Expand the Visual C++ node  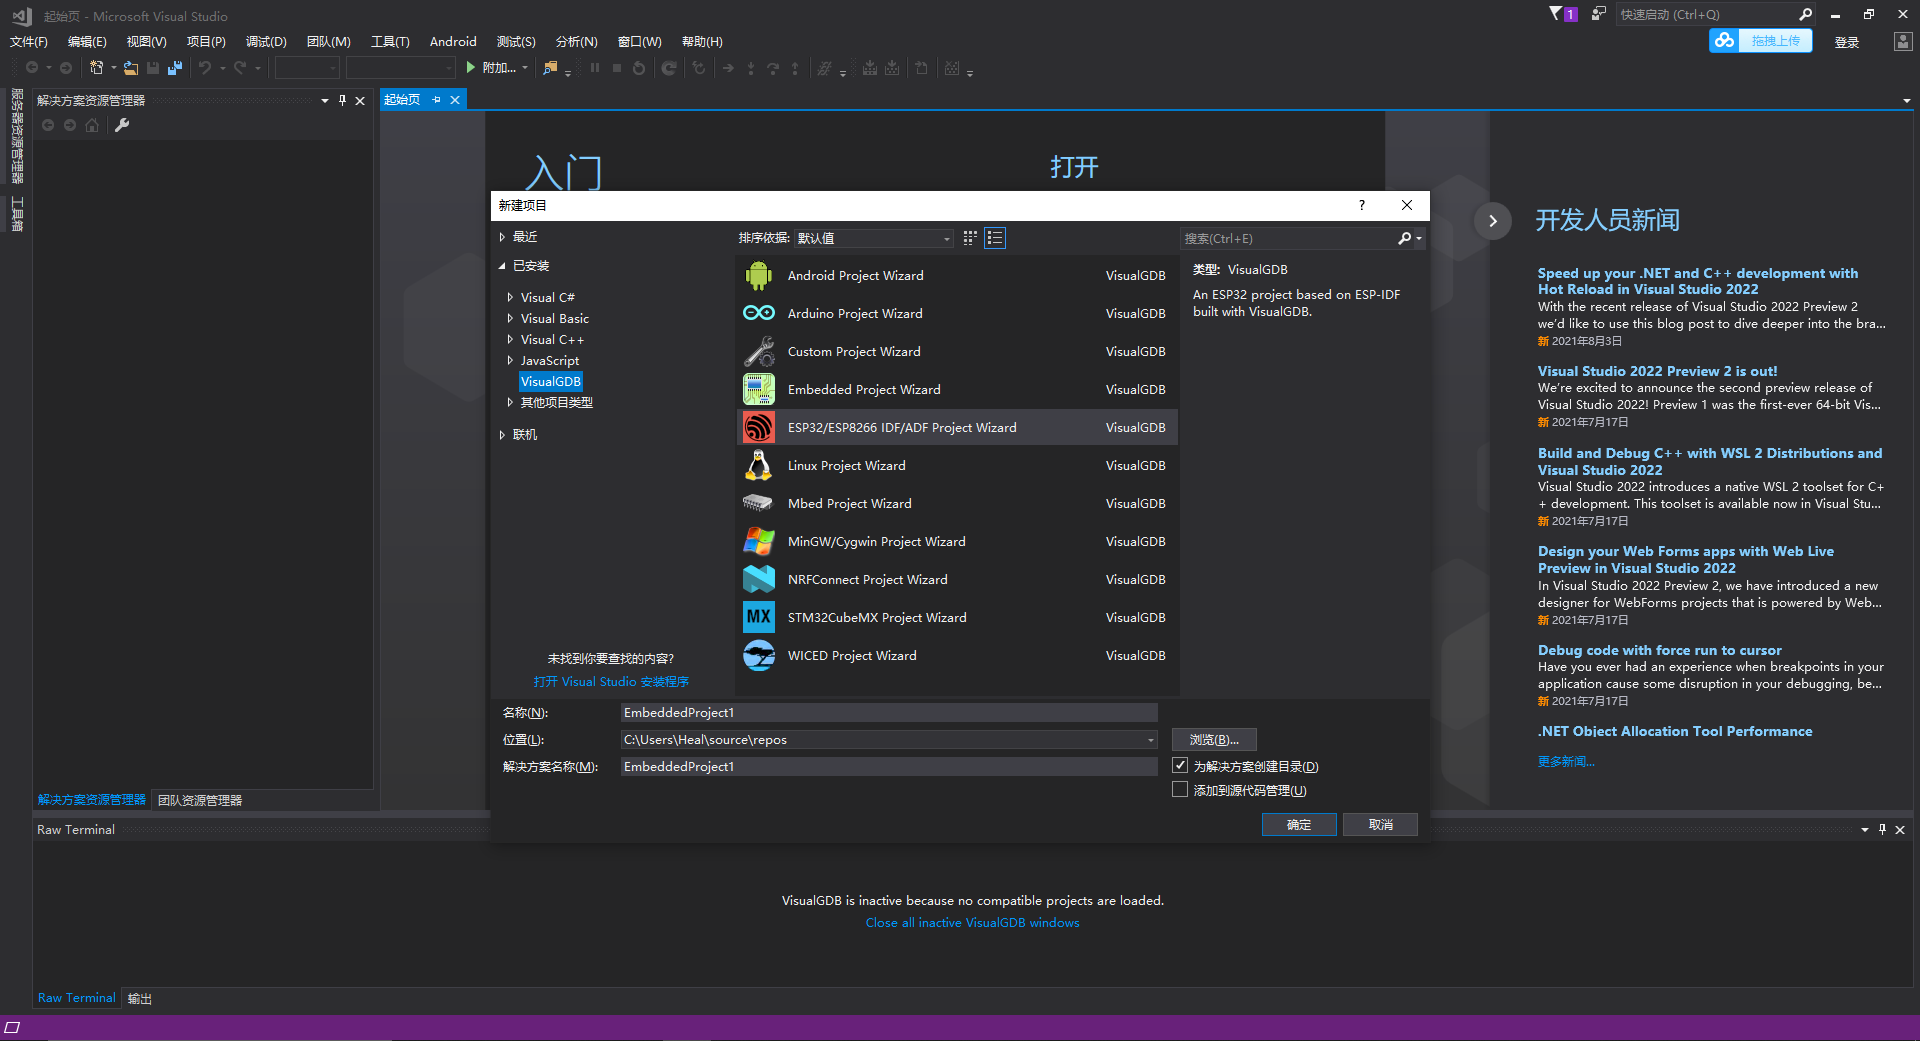click(510, 339)
